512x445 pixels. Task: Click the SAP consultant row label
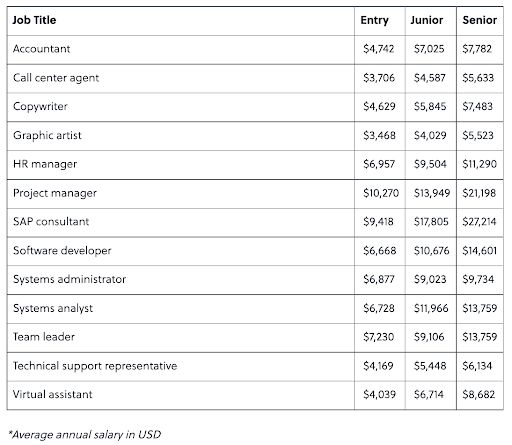pos(51,222)
